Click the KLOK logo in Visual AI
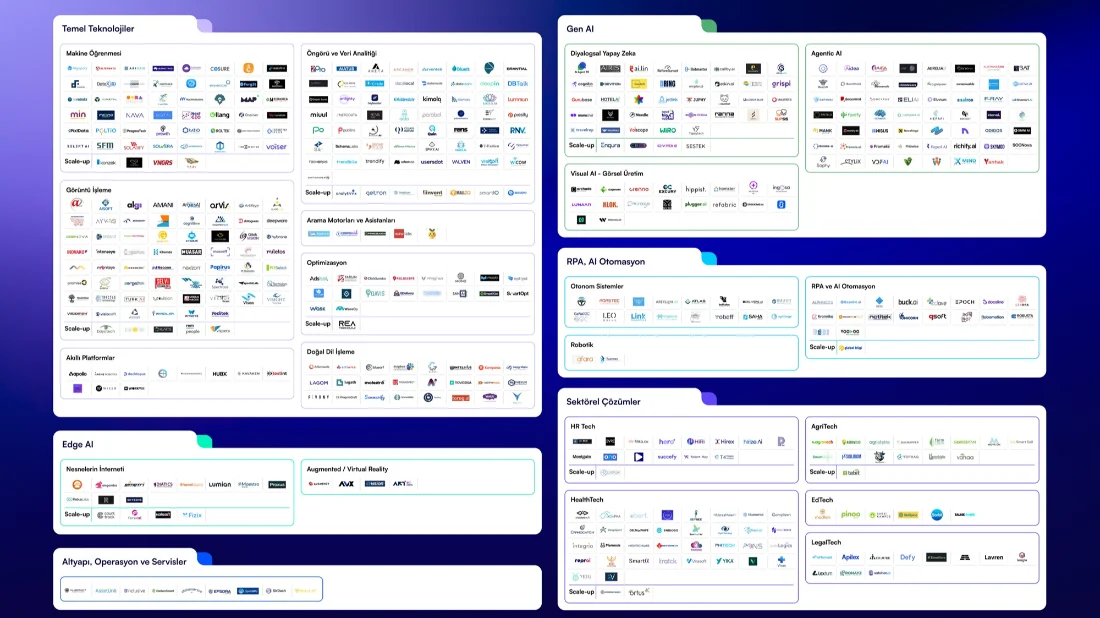Viewport: 1100px width, 618px height. (x=610, y=205)
